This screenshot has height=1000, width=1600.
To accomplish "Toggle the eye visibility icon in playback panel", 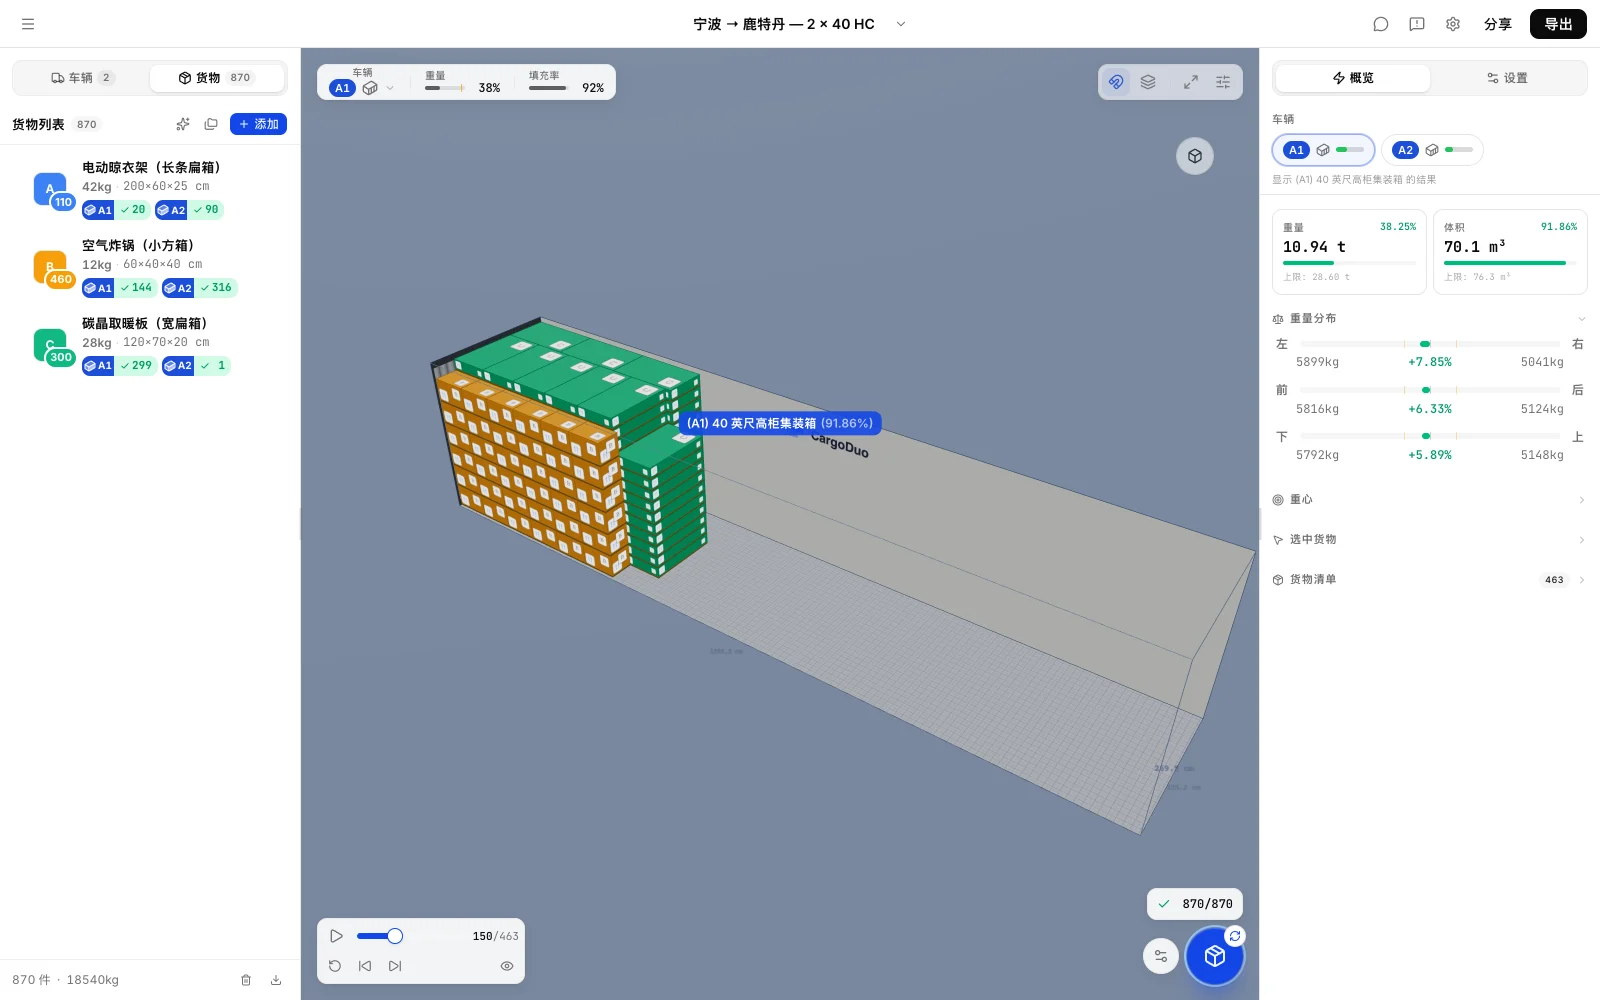I will click(x=507, y=966).
